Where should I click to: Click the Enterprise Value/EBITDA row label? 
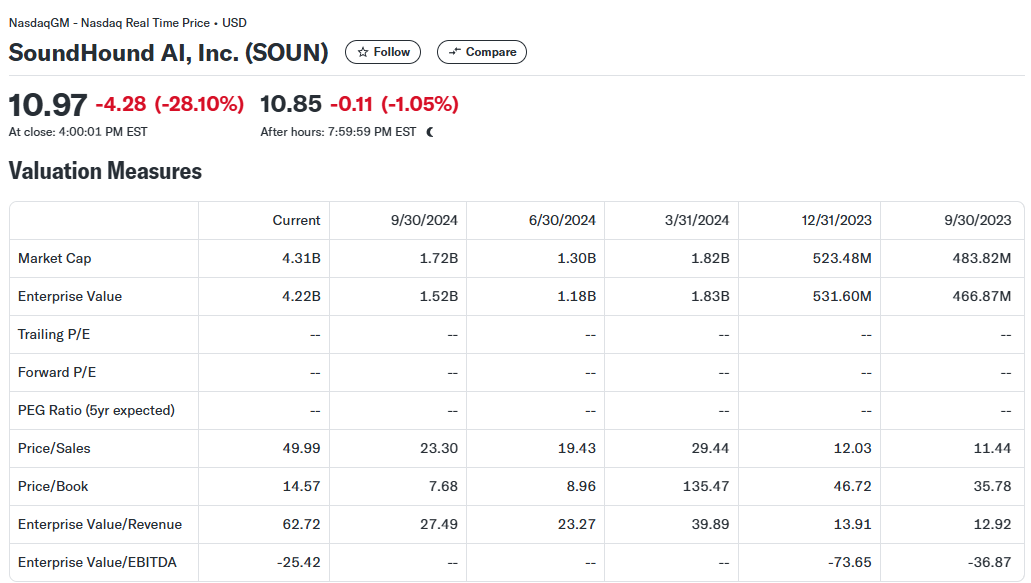[97, 563]
